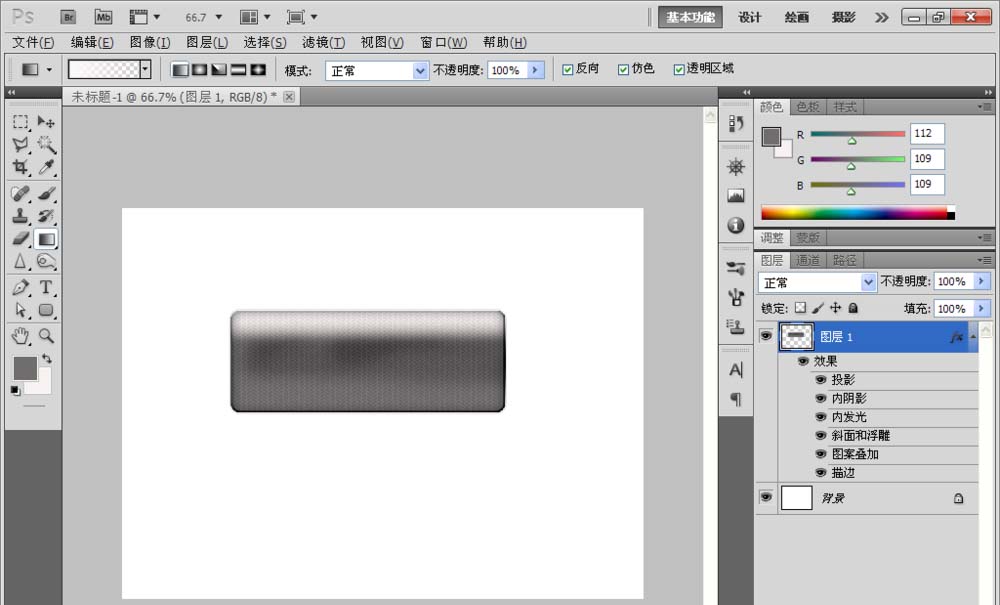Open the 滤镜 menu
This screenshot has height=605, width=1000.
point(323,42)
